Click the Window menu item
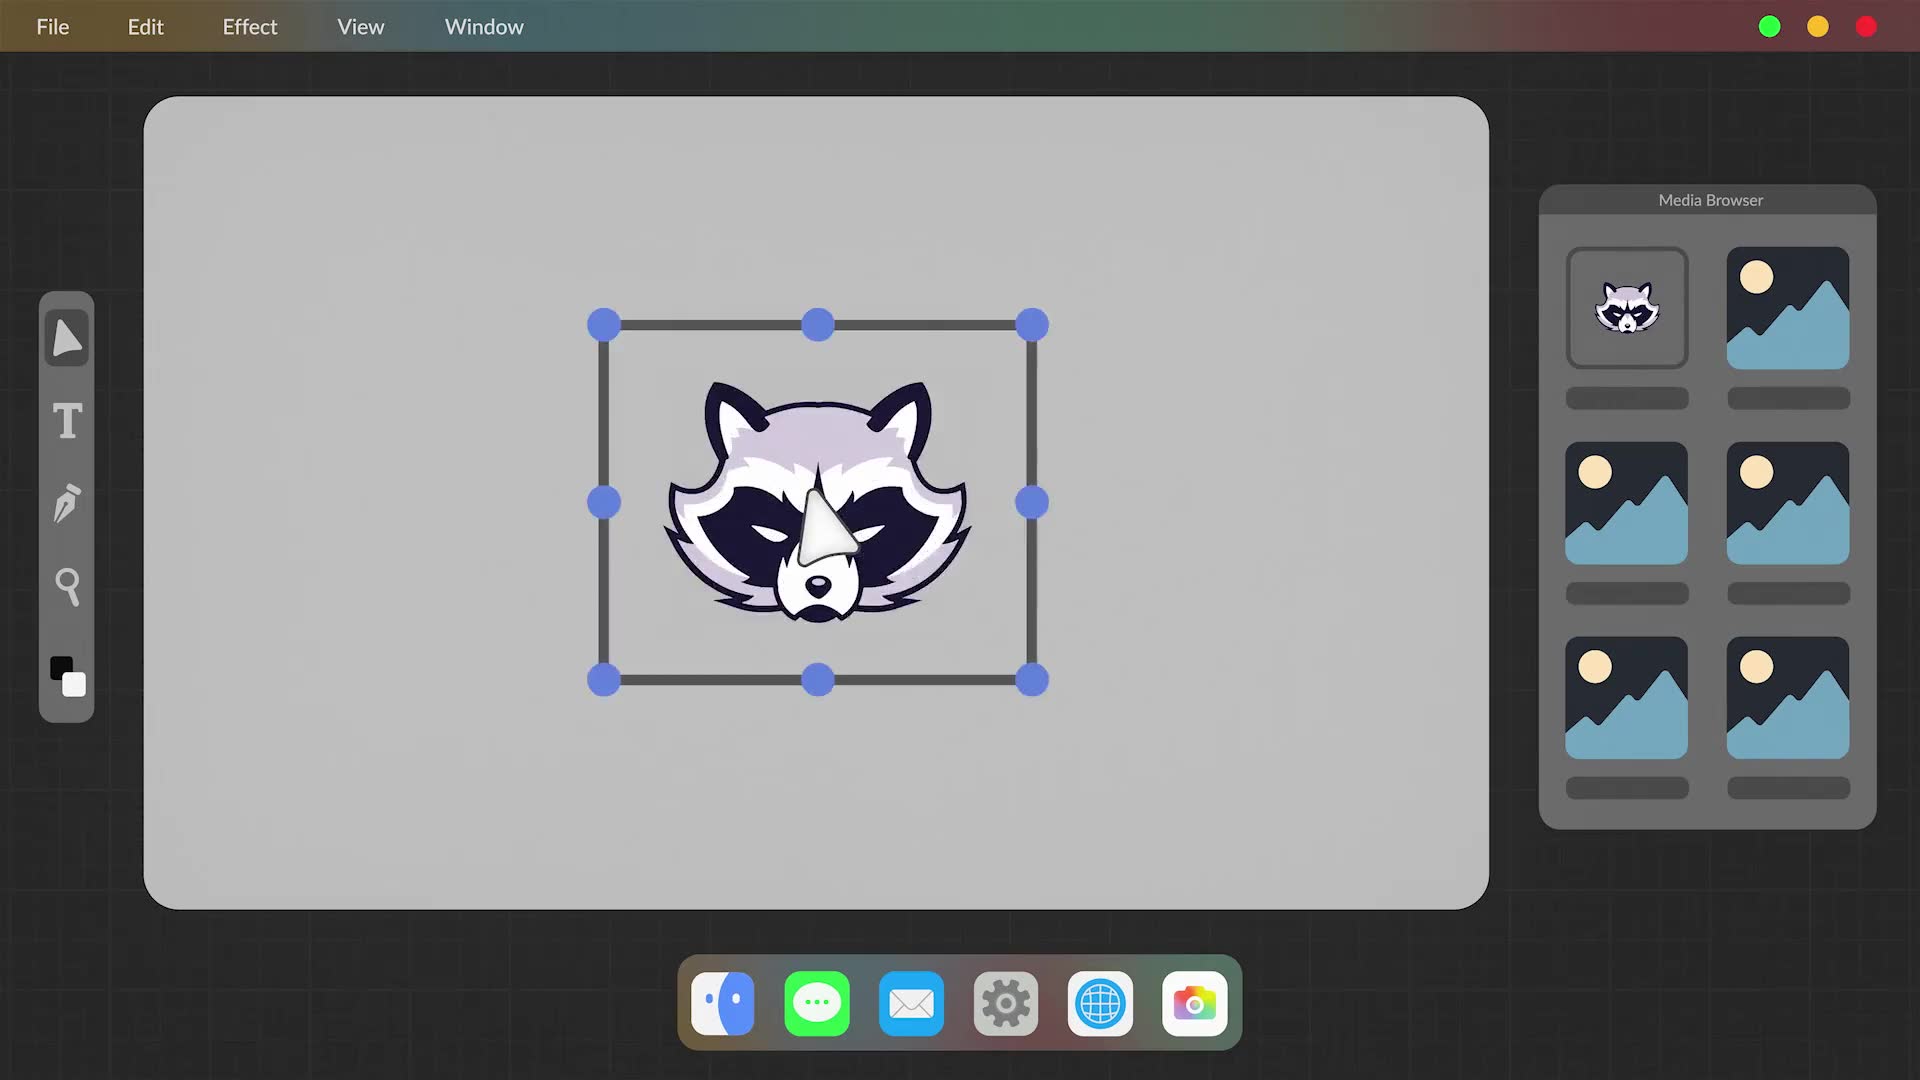The image size is (1920, 1080). click(x=484, y=26)
